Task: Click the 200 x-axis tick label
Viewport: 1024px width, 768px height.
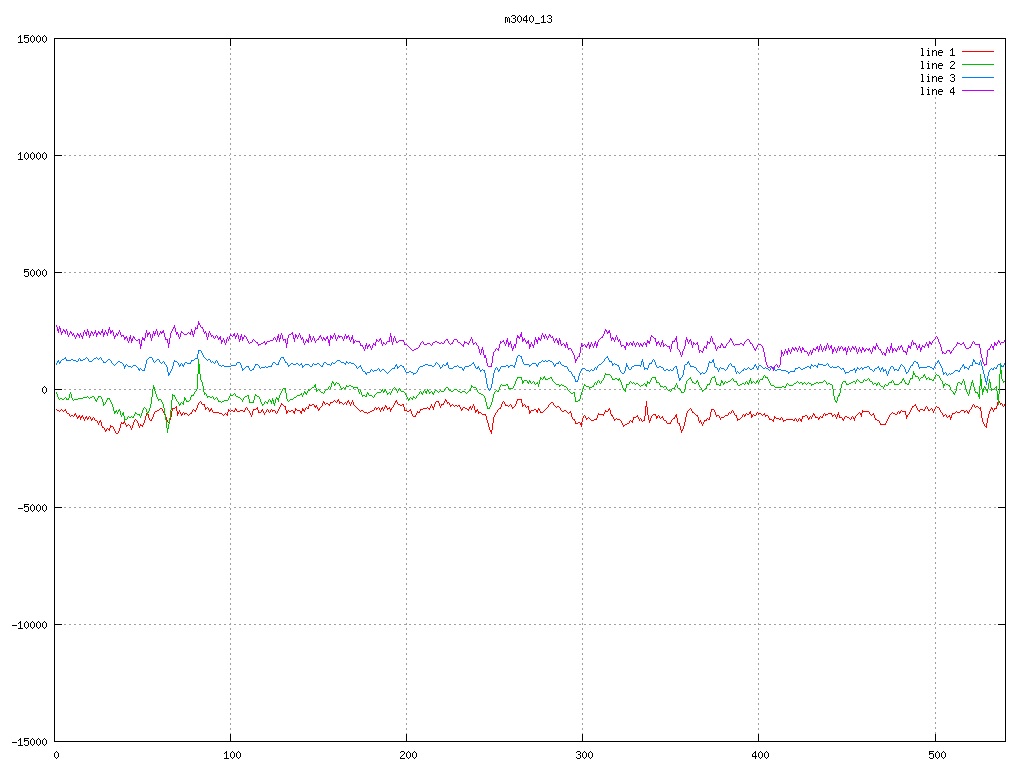Action: tap(407, 755)
